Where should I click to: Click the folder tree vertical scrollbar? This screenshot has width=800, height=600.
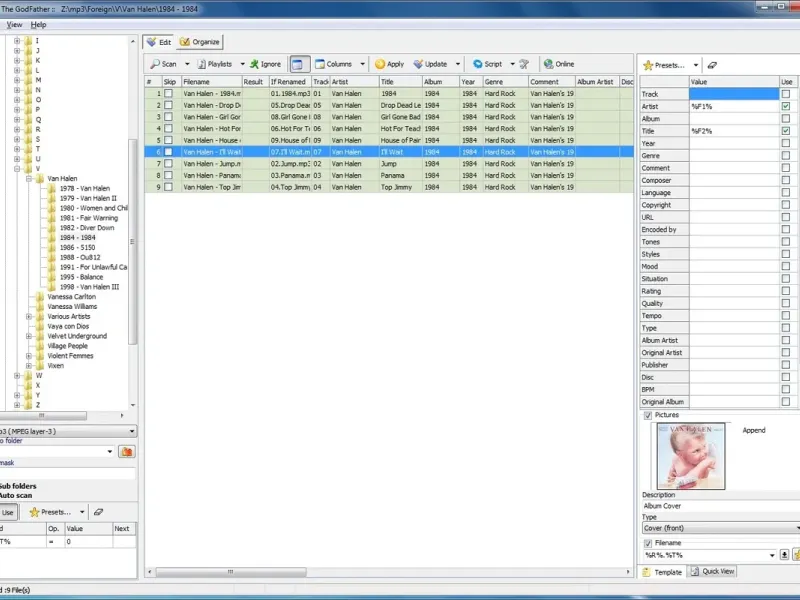(133, 241)
